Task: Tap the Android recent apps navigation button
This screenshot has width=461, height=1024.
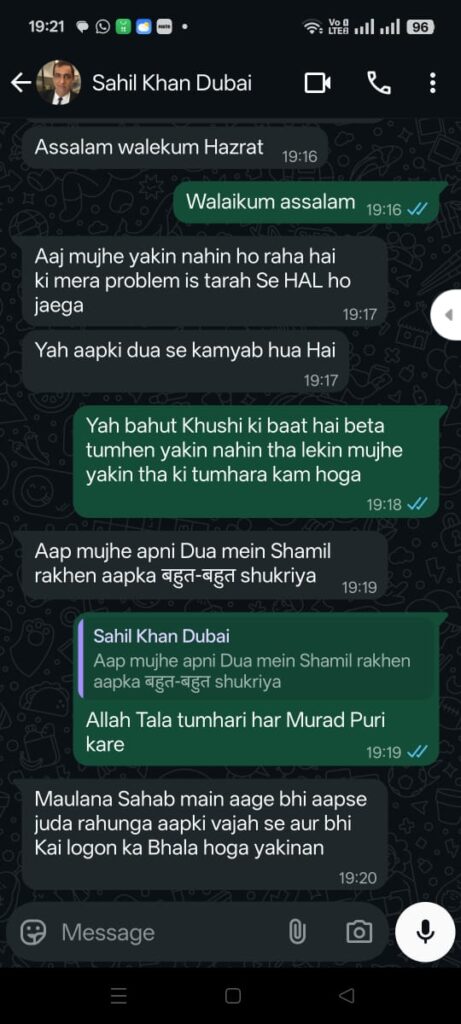Action: 118,995
